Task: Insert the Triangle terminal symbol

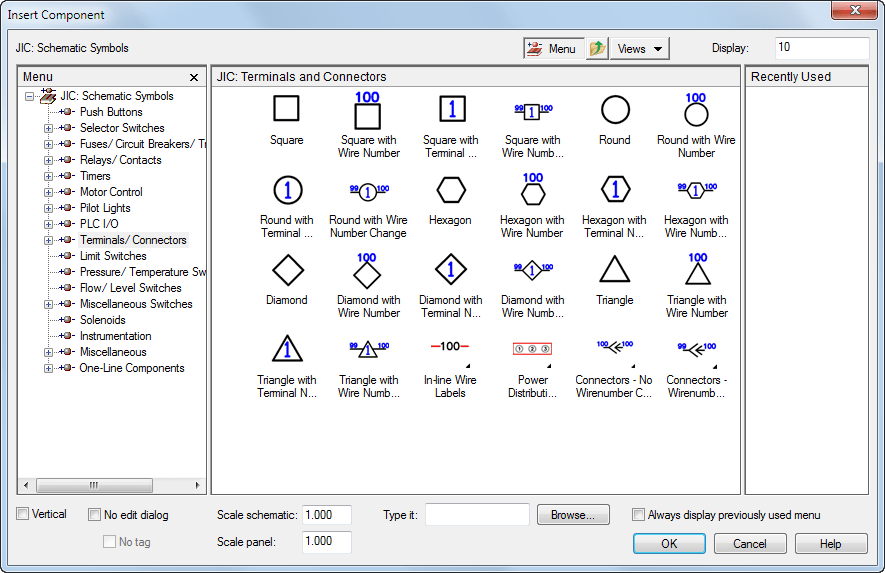Action: (615, 270)
